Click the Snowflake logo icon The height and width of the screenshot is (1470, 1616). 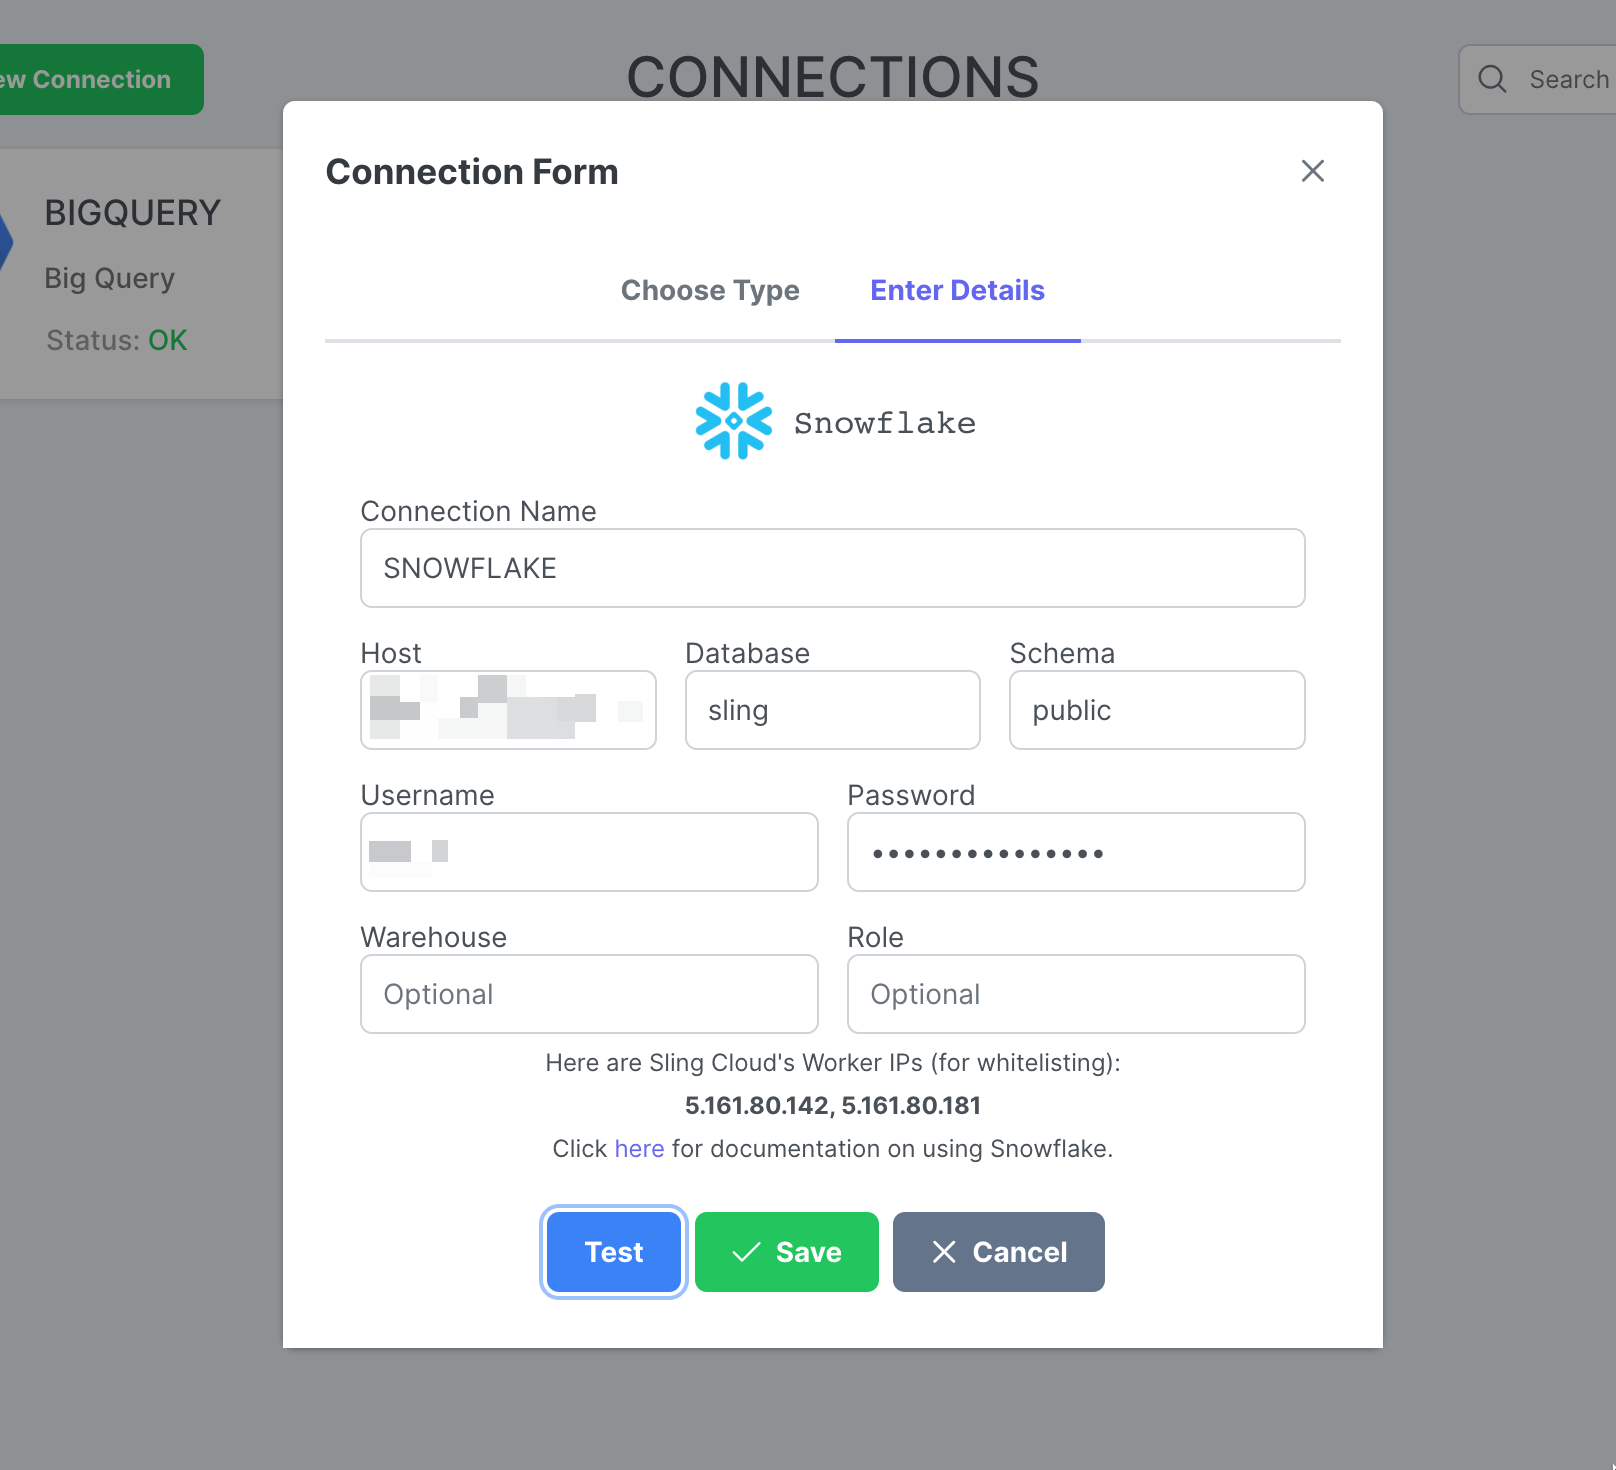[x=734, y=421]
